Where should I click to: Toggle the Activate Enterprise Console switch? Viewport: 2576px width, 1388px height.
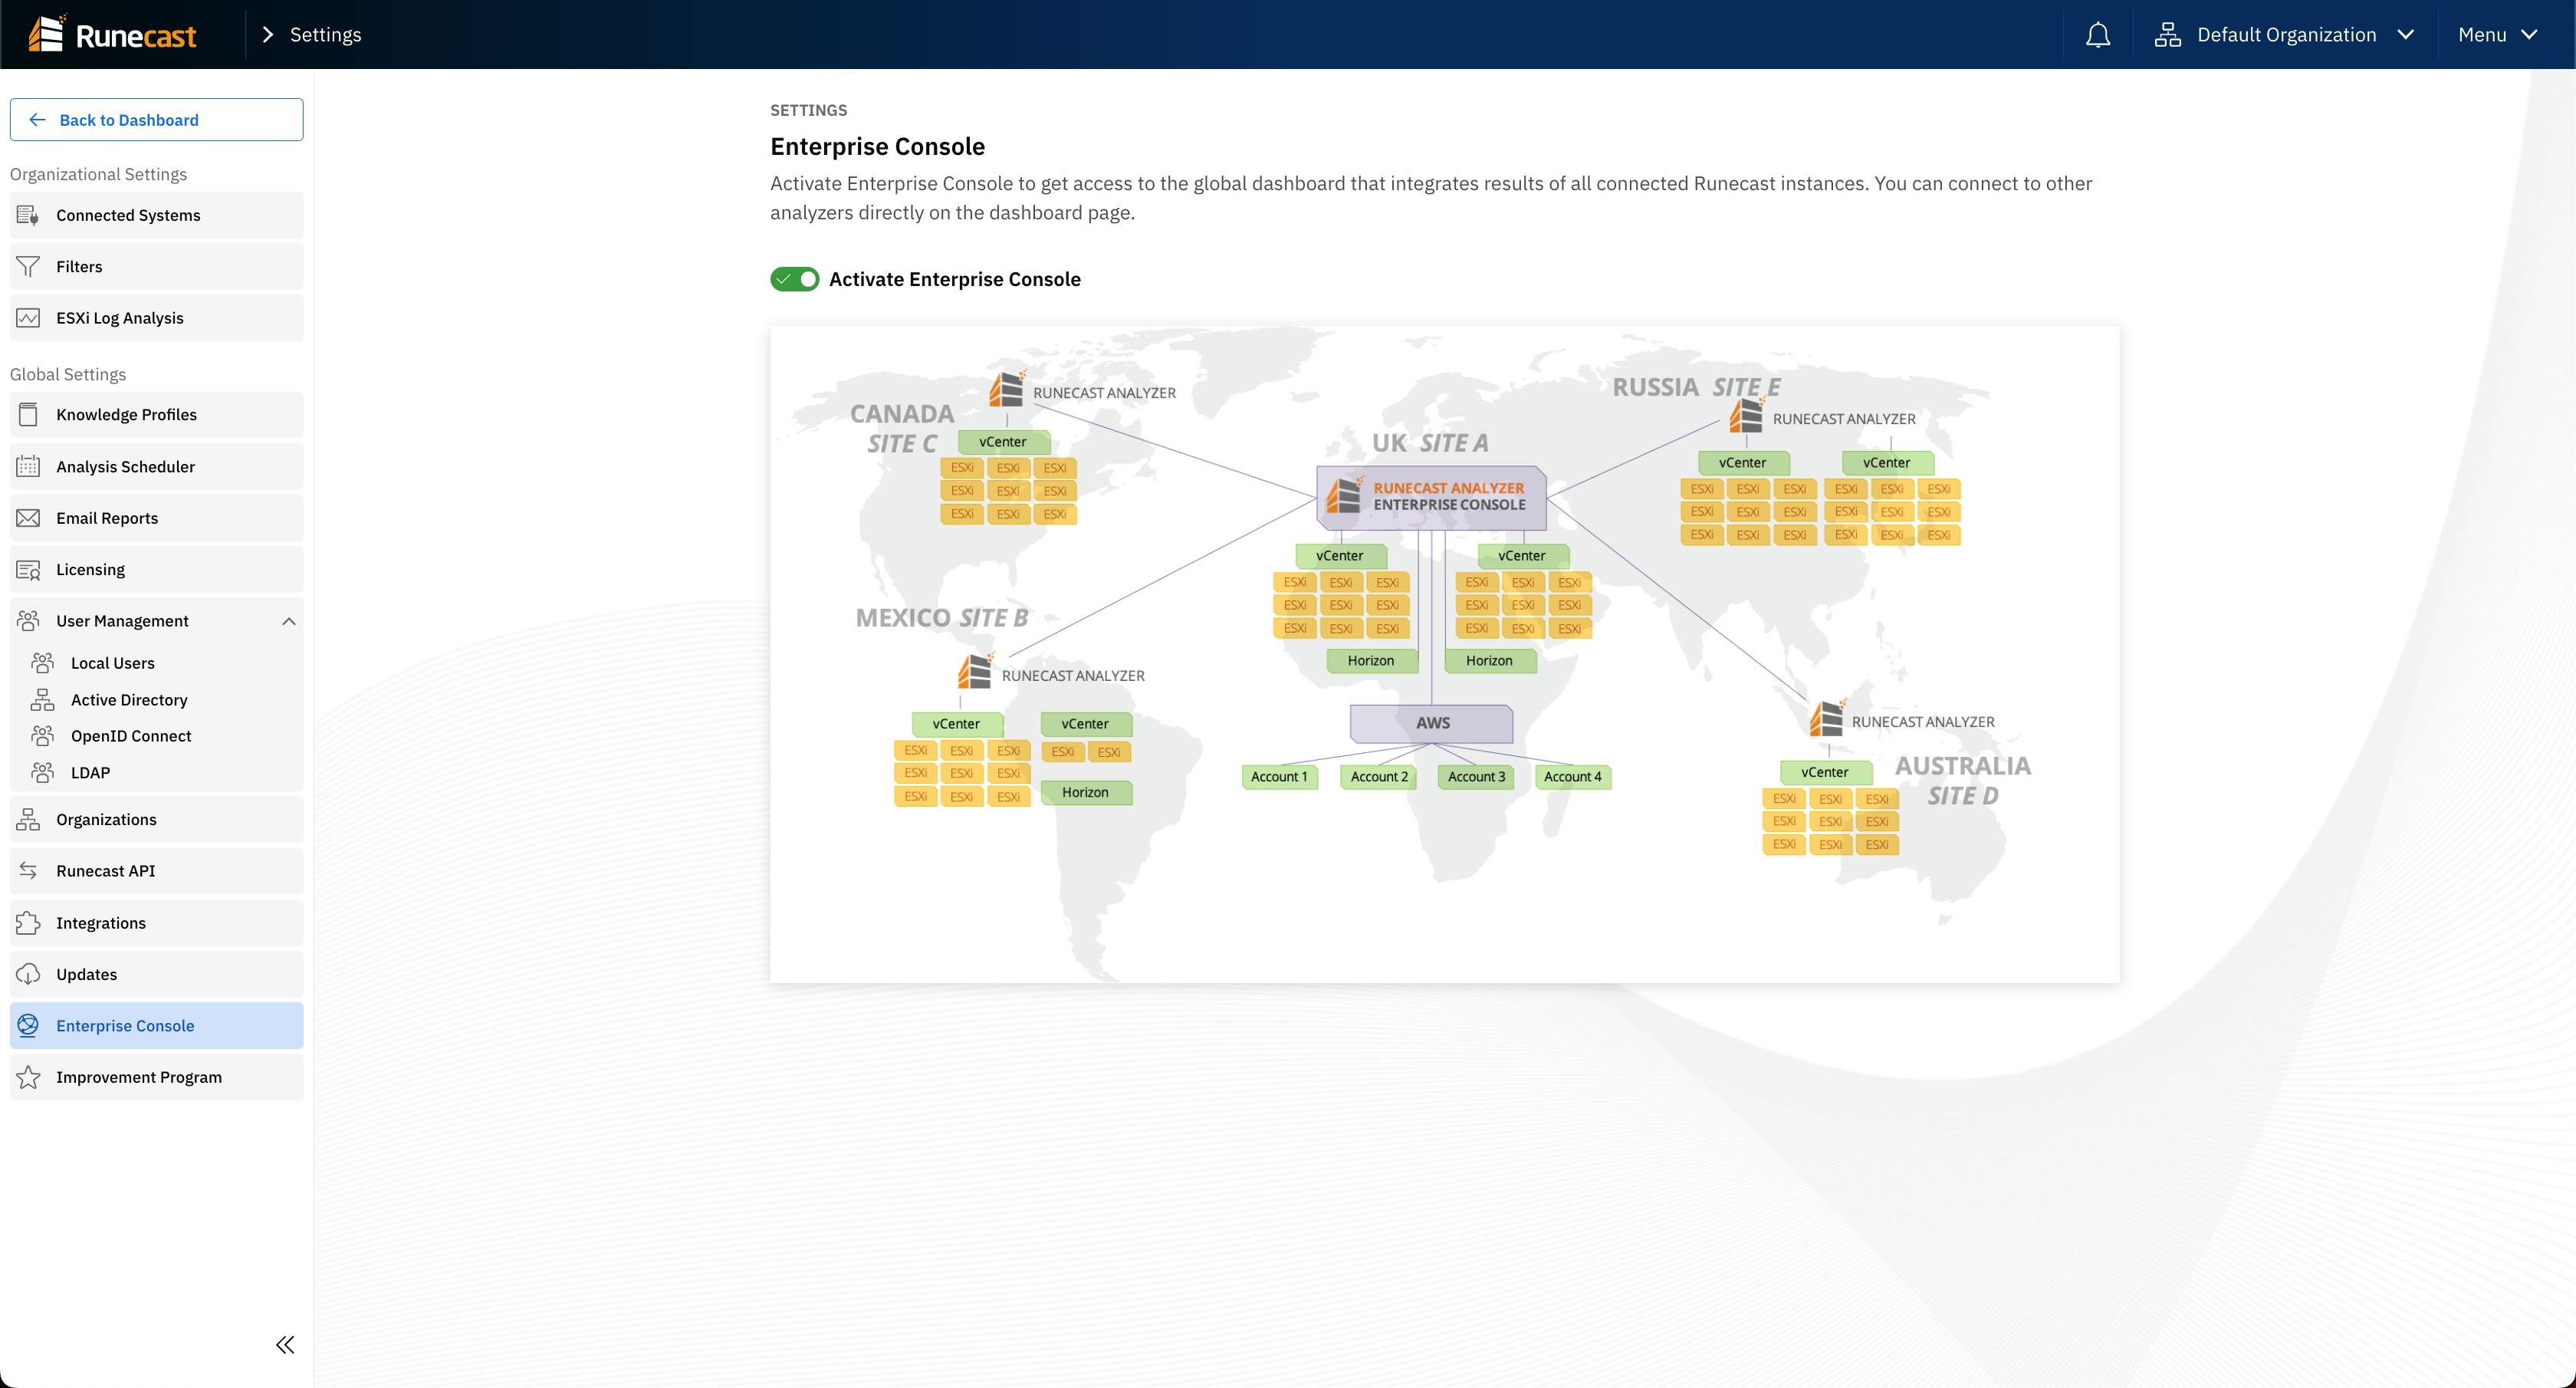click(x=794, y=279)
